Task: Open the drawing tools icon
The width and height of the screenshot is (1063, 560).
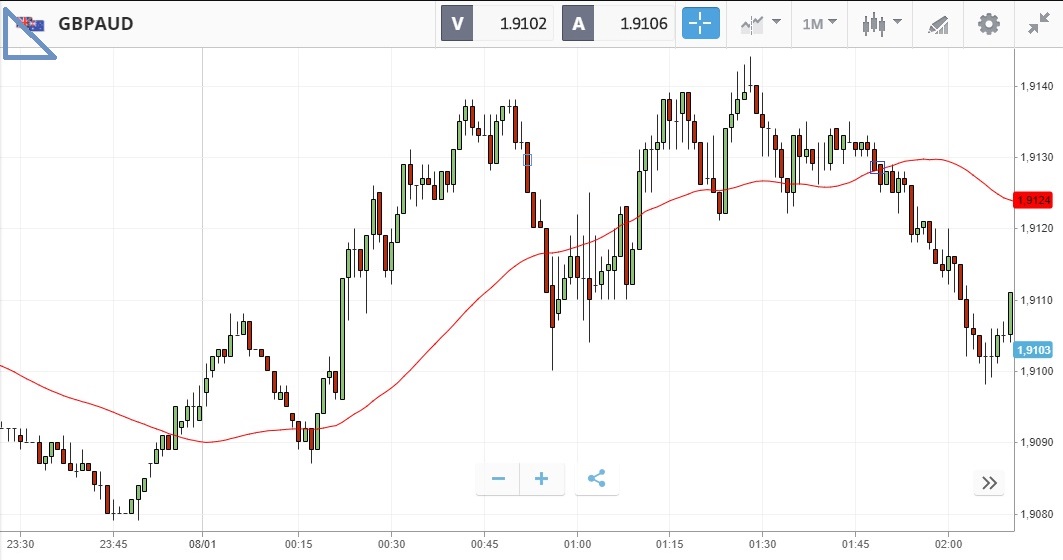Action: [937, 24]
